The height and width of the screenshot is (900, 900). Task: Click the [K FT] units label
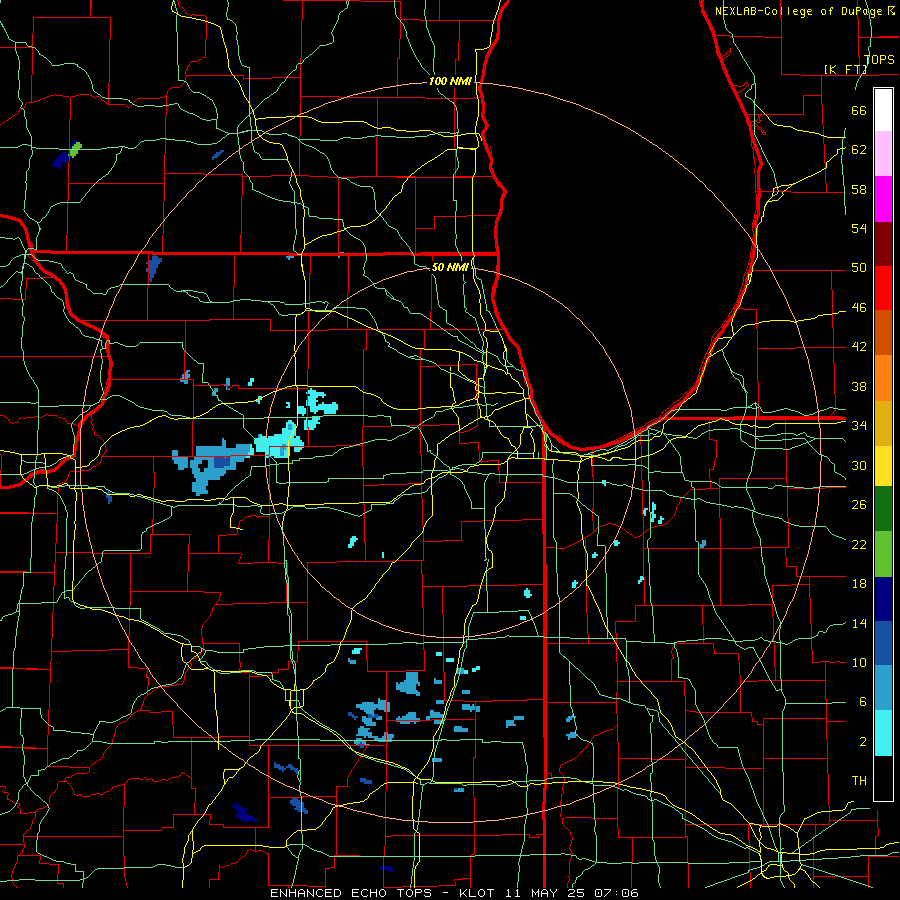click(845, 69)
